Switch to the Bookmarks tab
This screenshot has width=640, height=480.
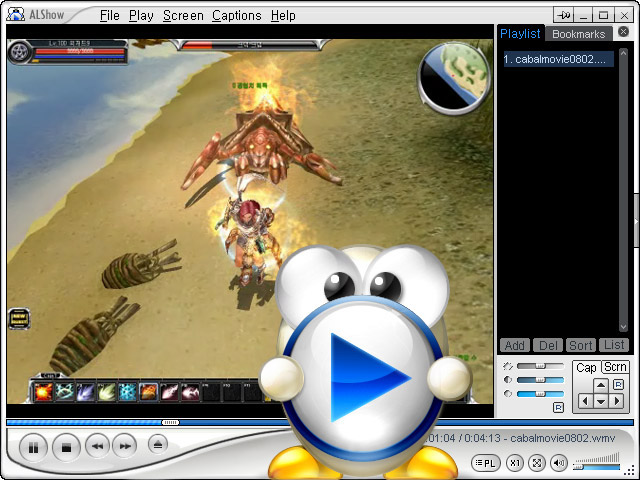[578, 34]
